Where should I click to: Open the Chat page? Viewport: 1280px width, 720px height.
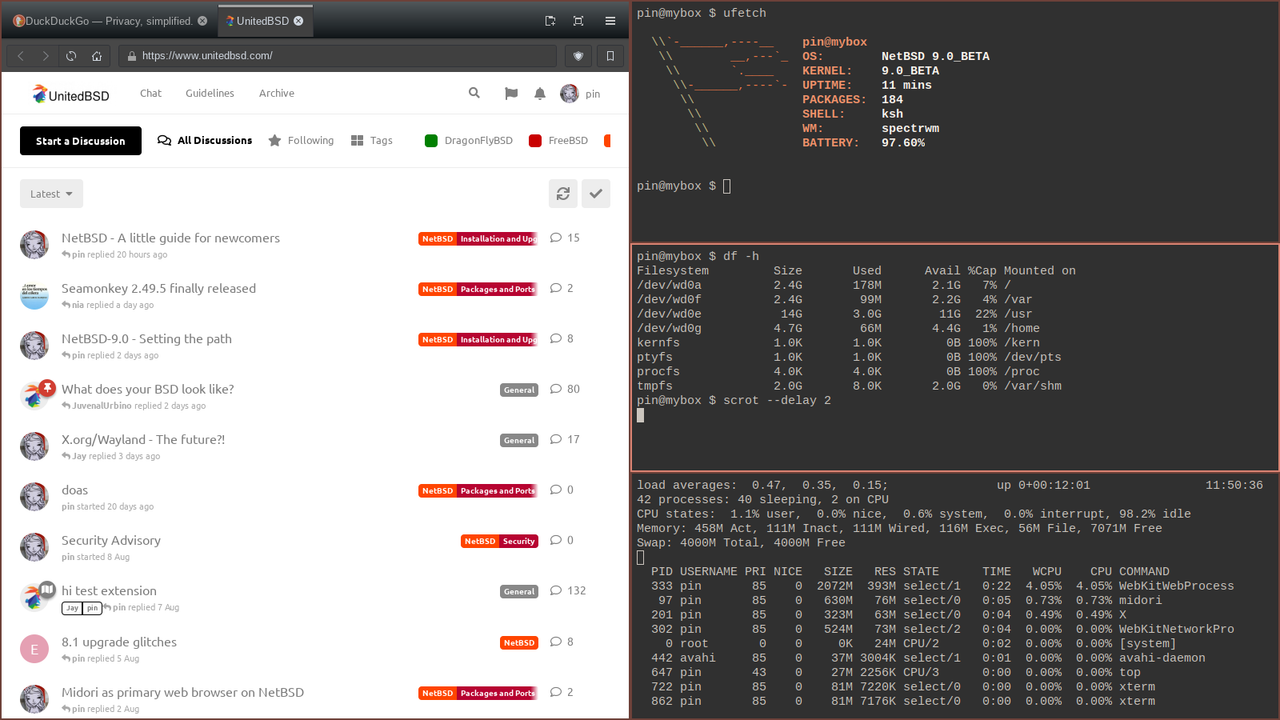point(151,93)
